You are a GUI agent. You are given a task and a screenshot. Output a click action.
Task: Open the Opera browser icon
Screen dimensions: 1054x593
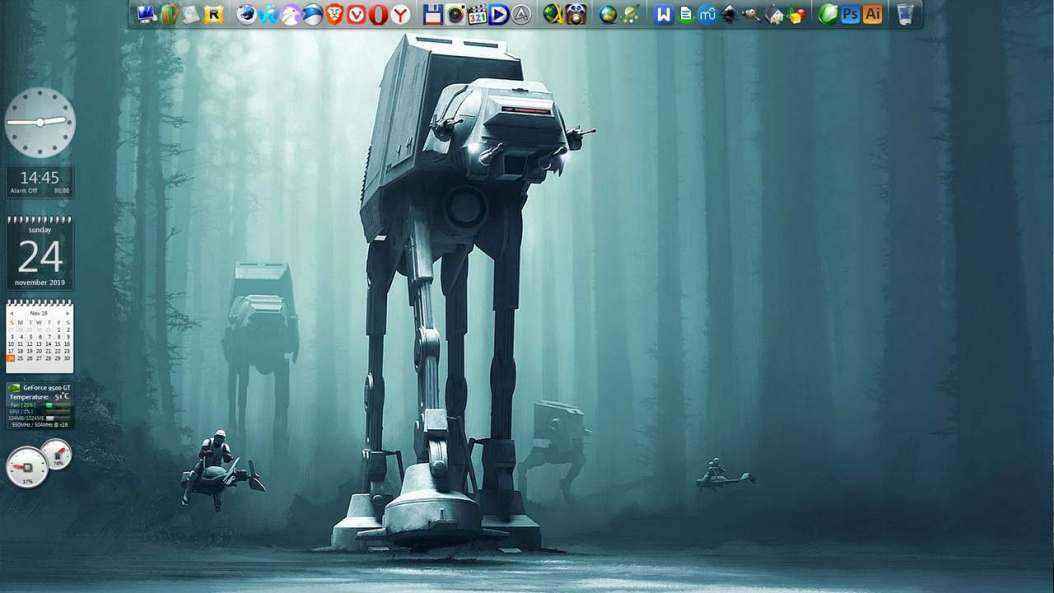pos(378,14)
